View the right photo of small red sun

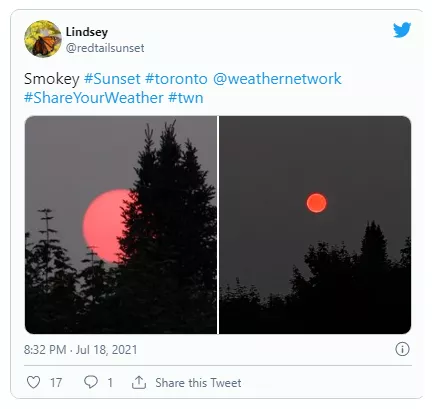click(x=315, y=225)
